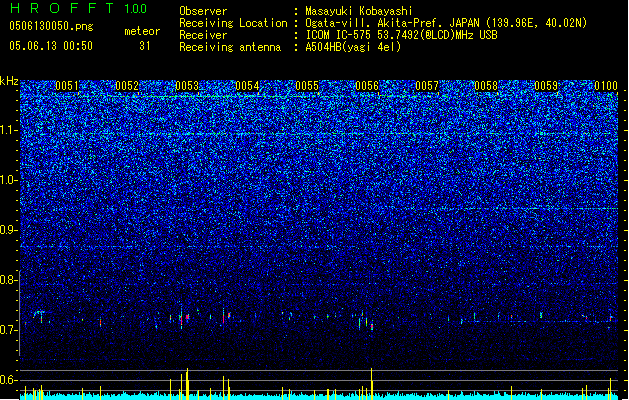Click the Observer label

(203, 11)
